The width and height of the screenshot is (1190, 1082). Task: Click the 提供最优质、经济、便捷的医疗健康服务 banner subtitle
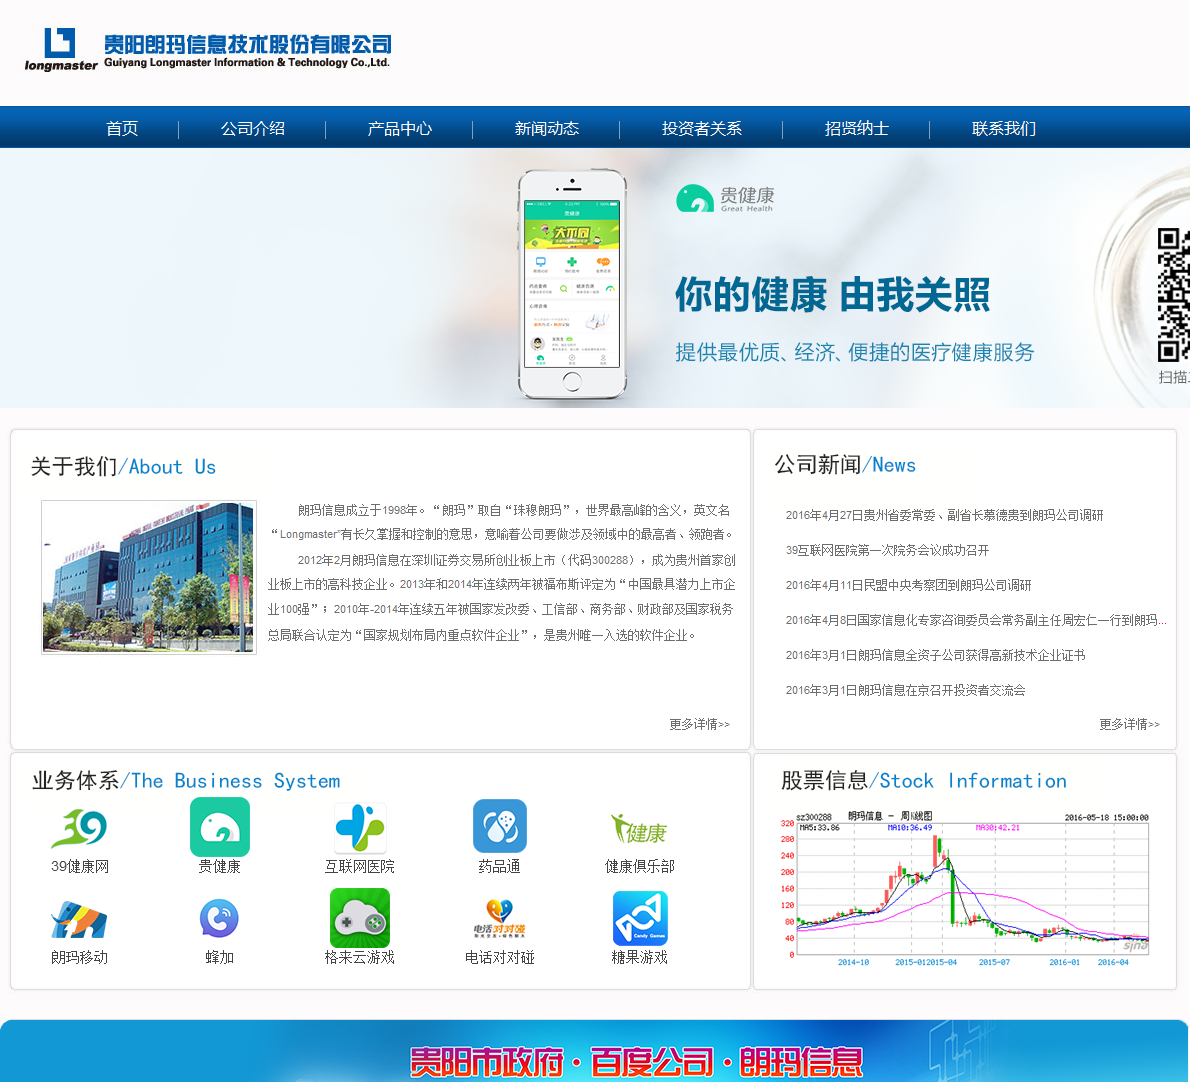[x=855, y=352]
